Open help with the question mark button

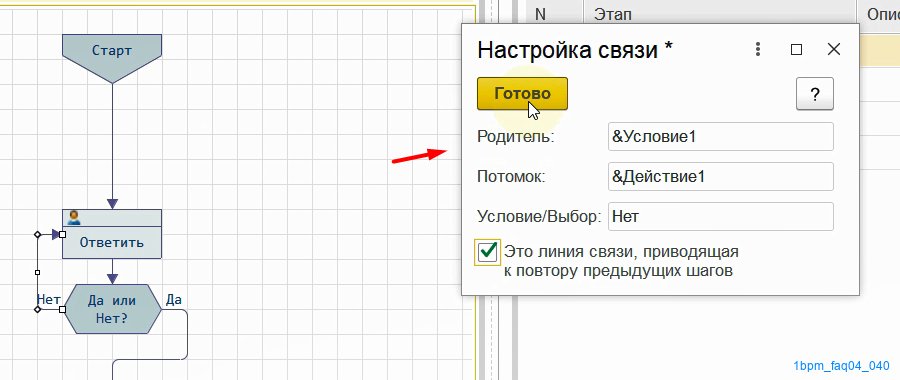(814, 94)
